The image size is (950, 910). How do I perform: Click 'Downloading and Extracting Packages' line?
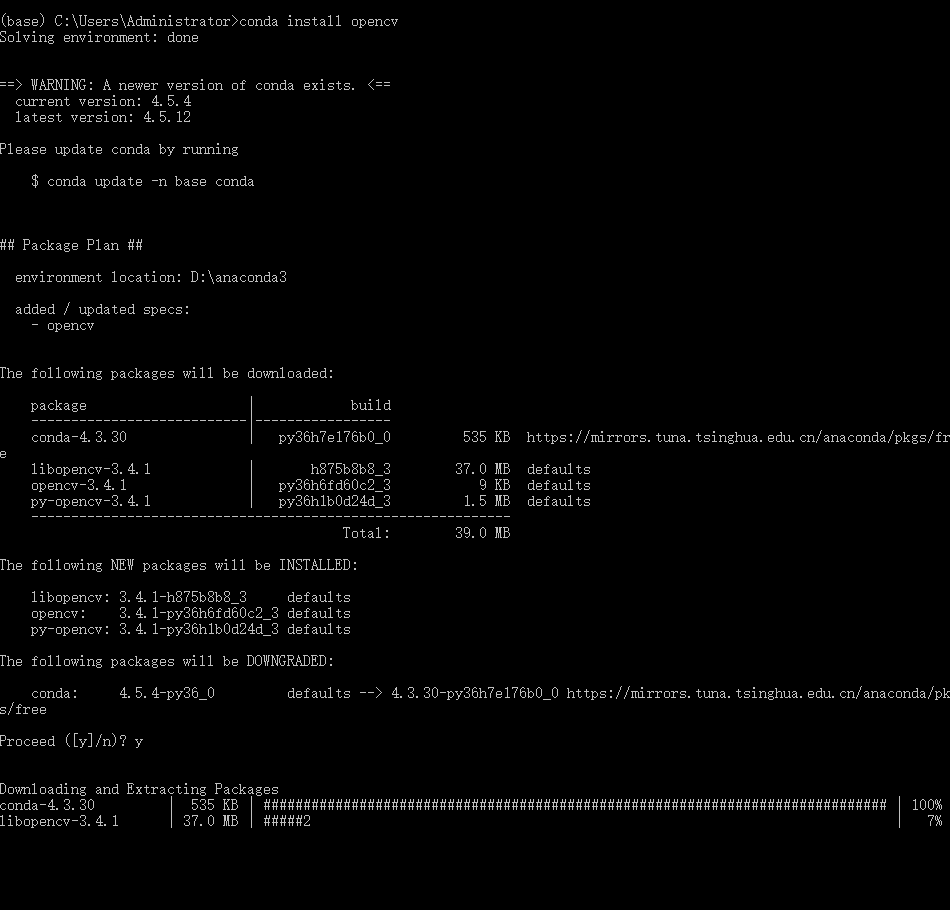tap(139, 789)
